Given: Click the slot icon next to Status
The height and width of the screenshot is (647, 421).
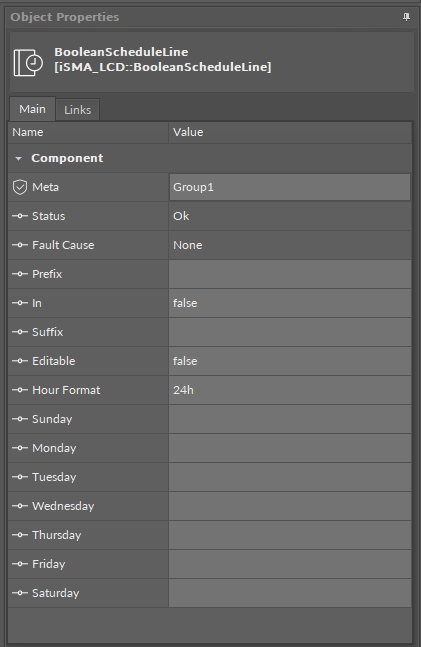Looking at the screenshot, I should click(20, 216).
